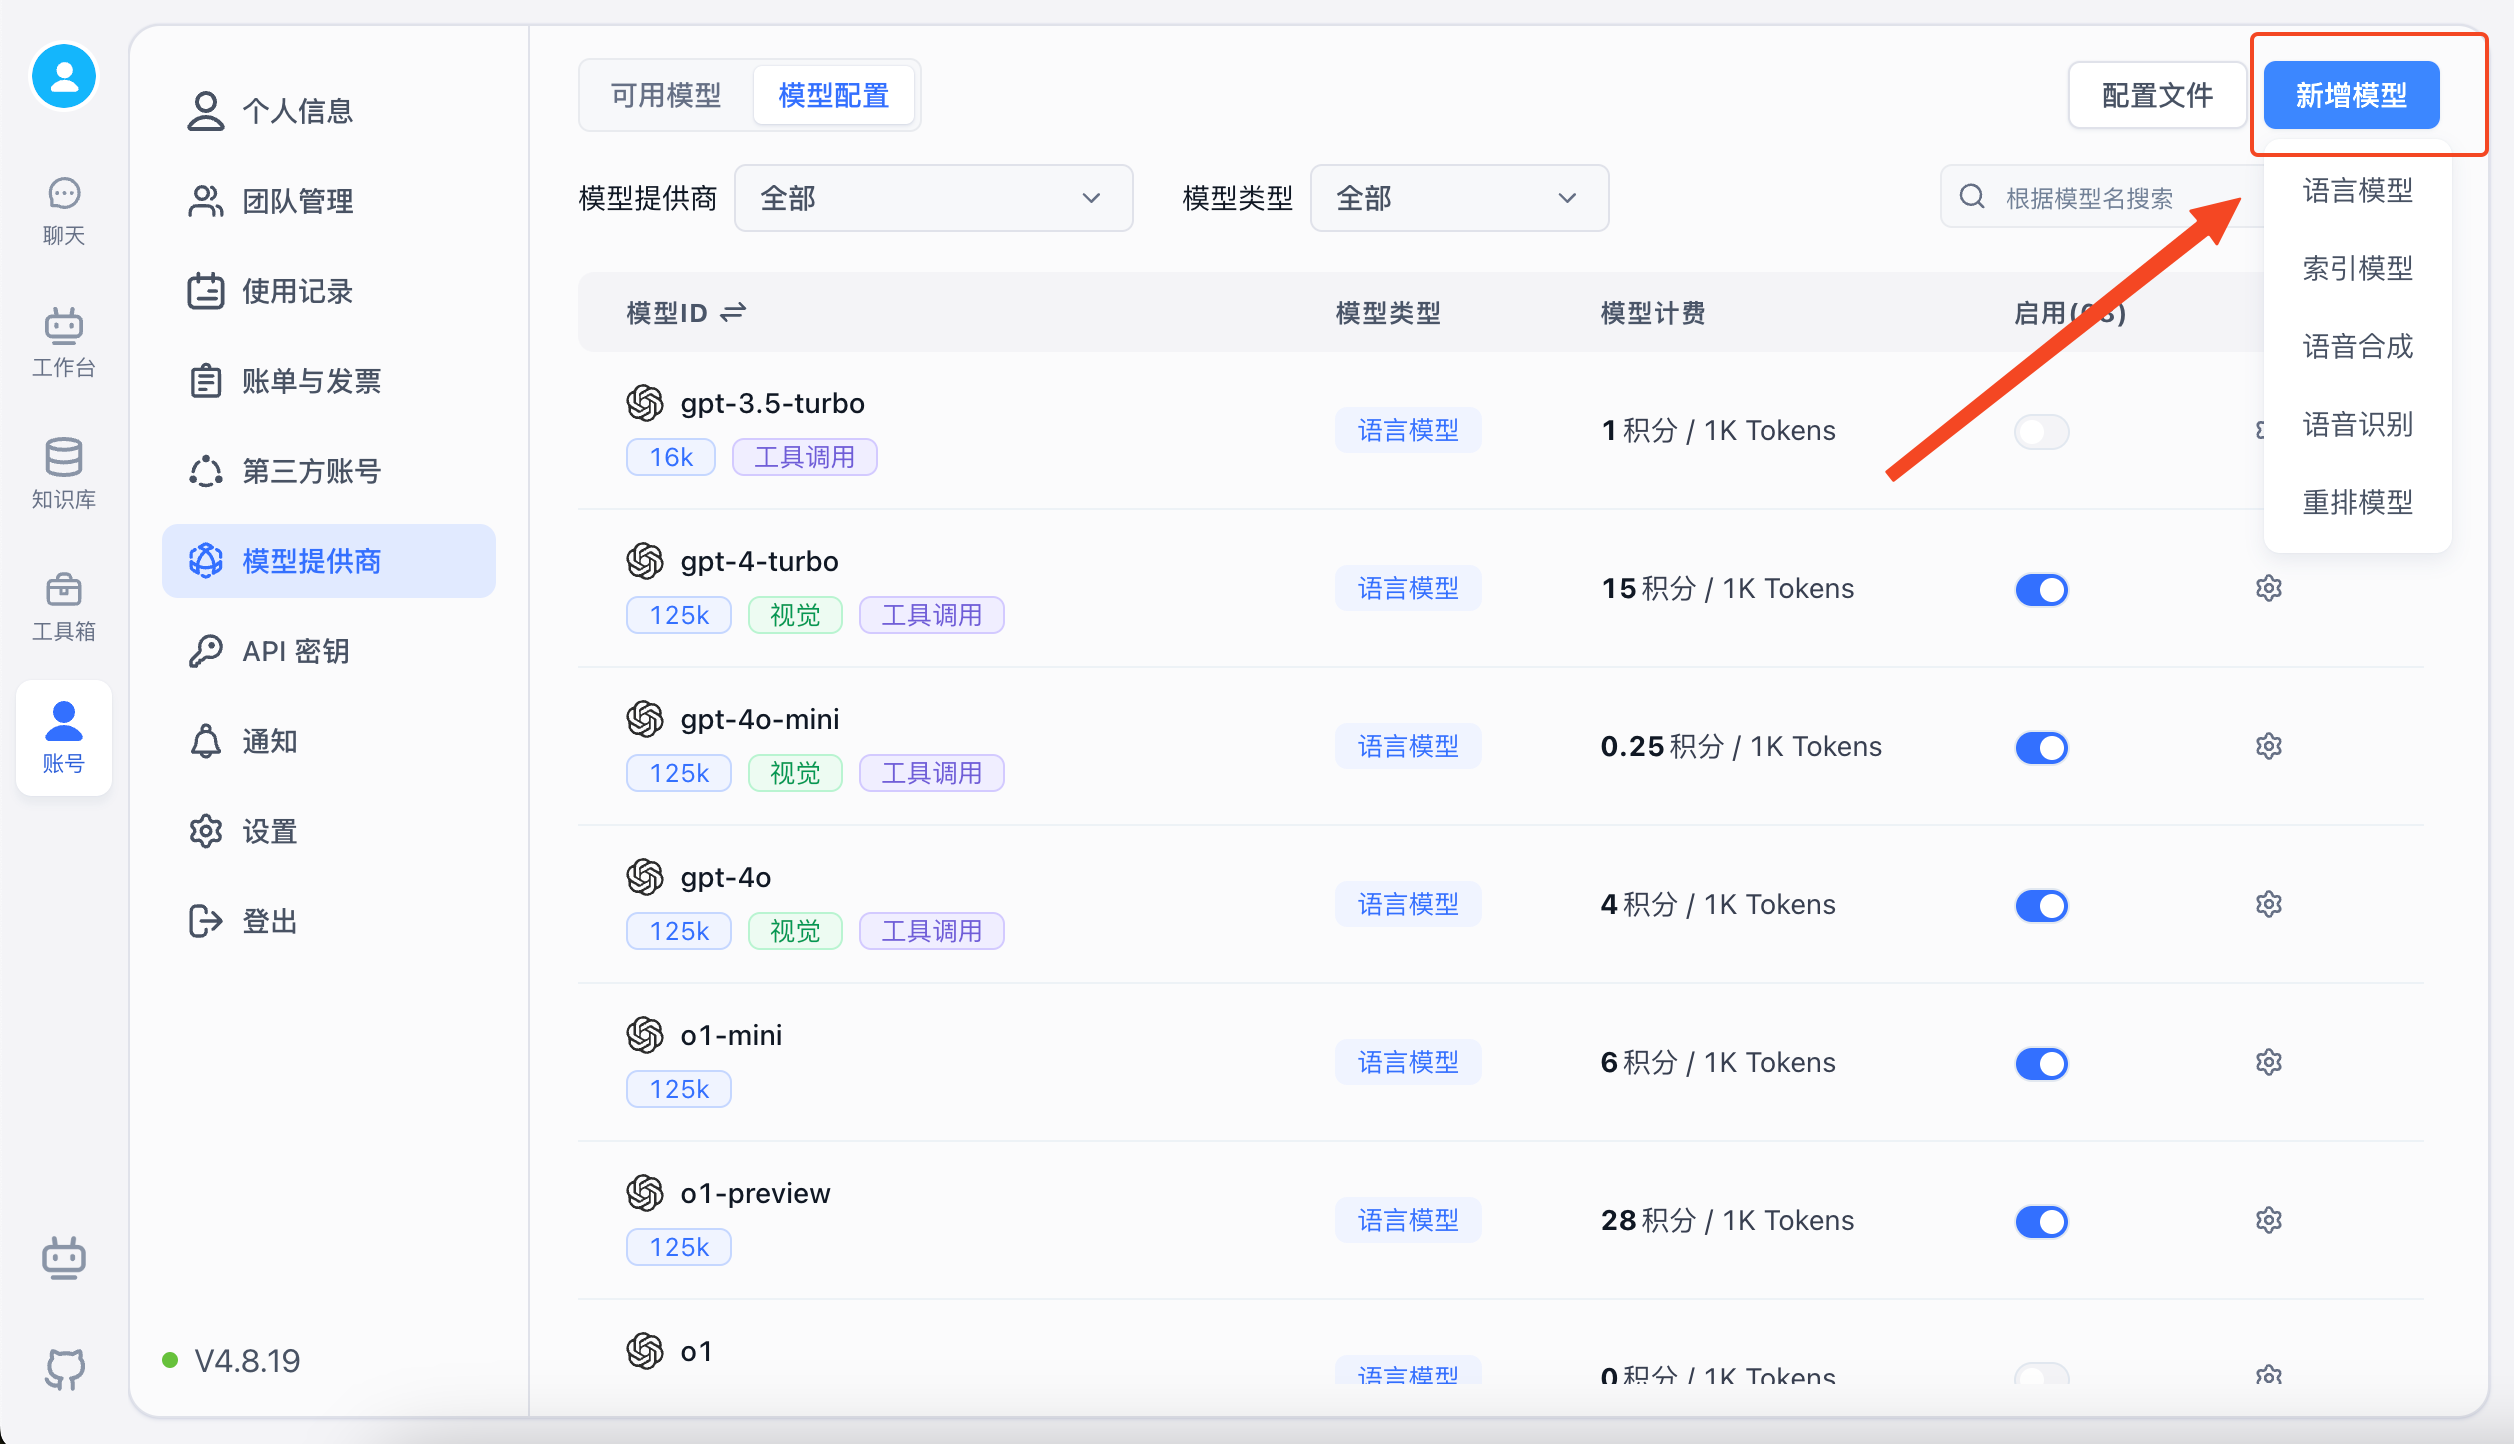The height and width of the screenshot is (1444, 2514).
Task: Click the user avatar icon at top left
Action: point(63,77)
